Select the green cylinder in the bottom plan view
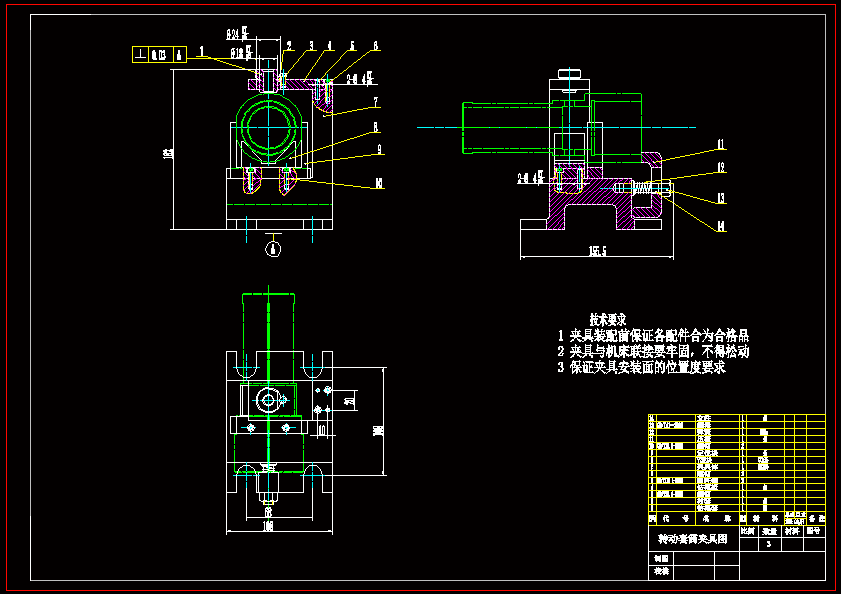The height and width of the screenshot is (594, 841). [x=269, y=322]
